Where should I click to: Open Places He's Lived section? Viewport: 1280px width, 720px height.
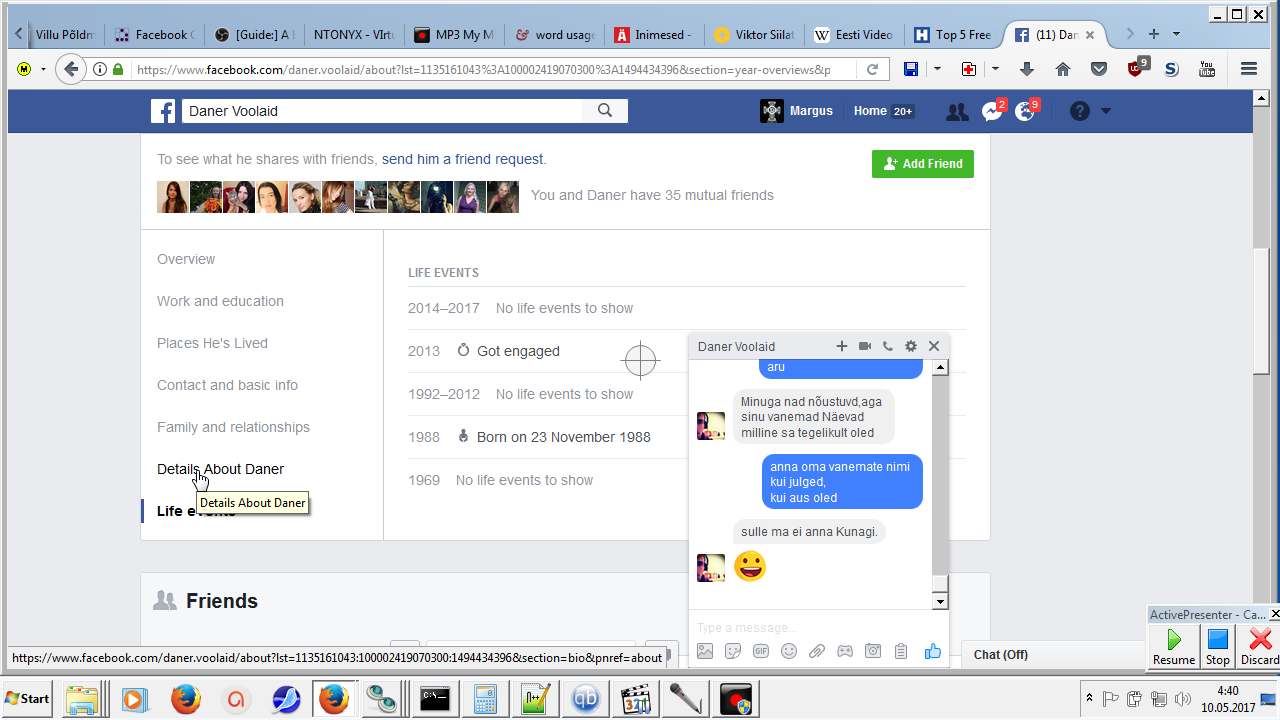[212, 343]
